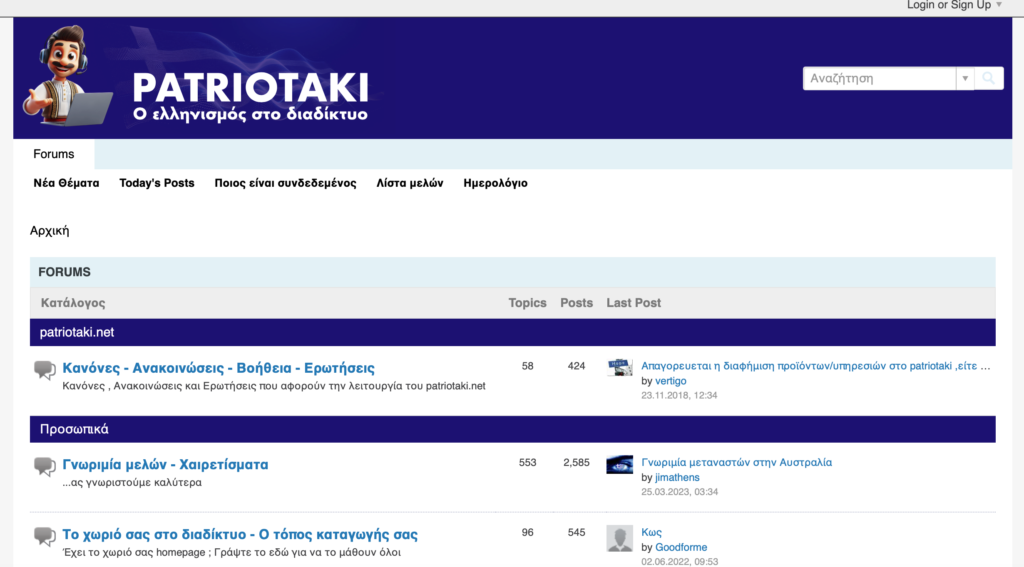
Task: Click the search magnifier icon
Action: (x=989, y=78)
